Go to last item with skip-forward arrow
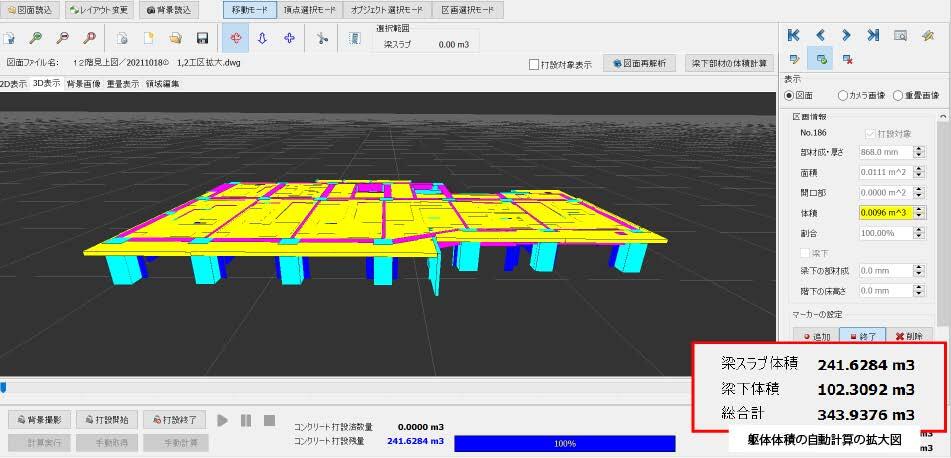 (873, 36)
